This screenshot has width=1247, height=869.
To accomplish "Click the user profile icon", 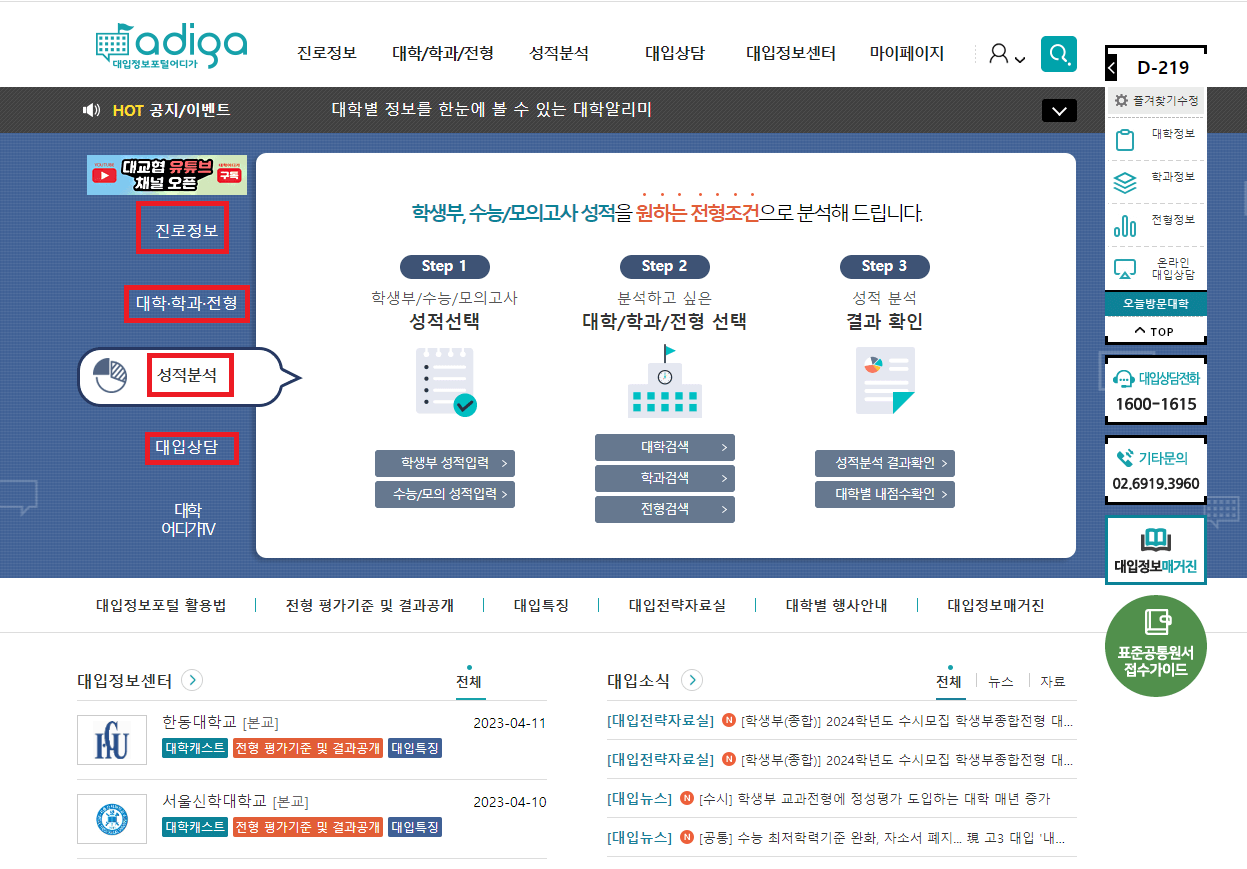I will click(1001, 54).
